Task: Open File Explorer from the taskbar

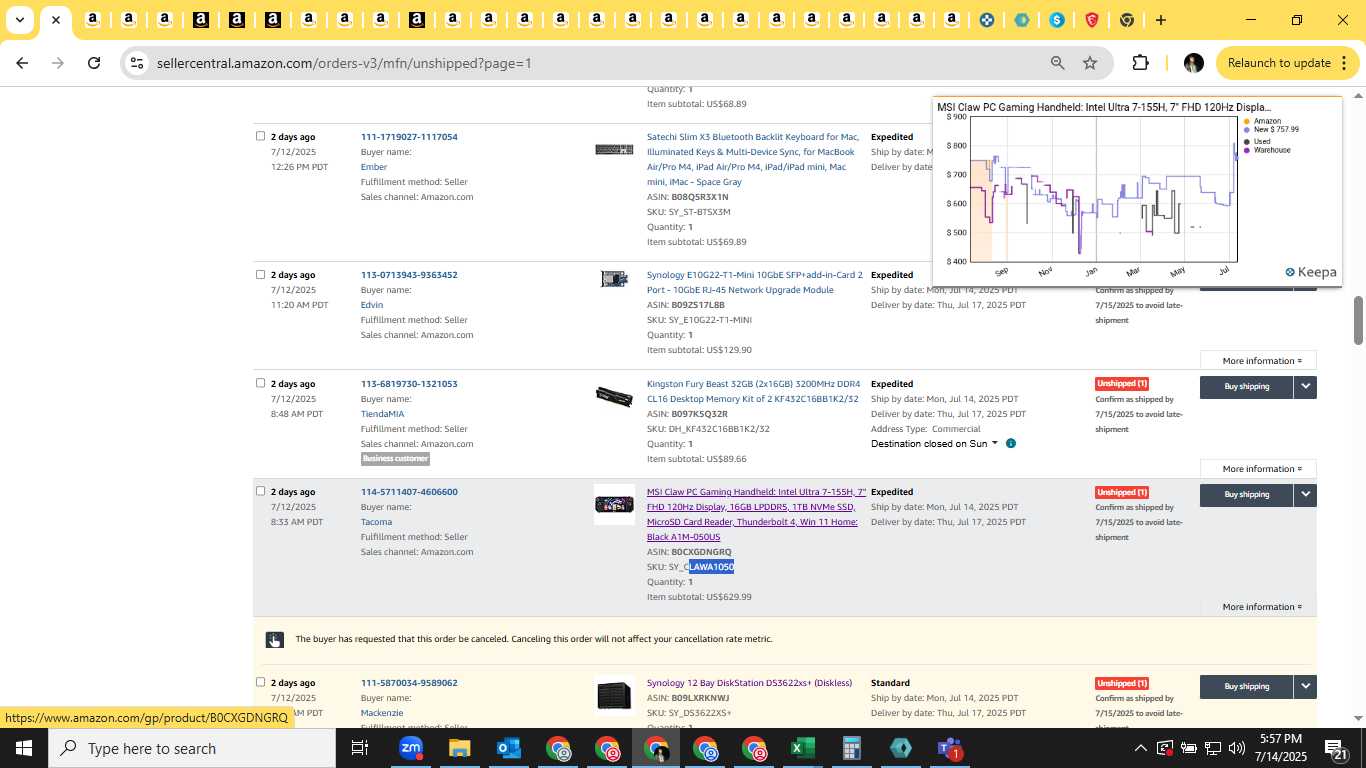Action: click(459, 748)
